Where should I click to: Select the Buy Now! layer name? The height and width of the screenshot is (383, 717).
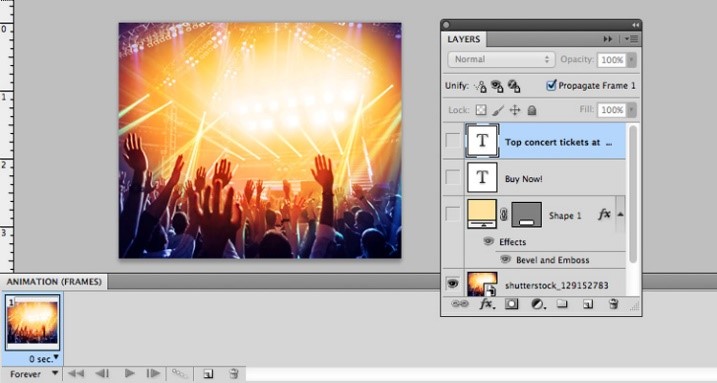point(524,179)
